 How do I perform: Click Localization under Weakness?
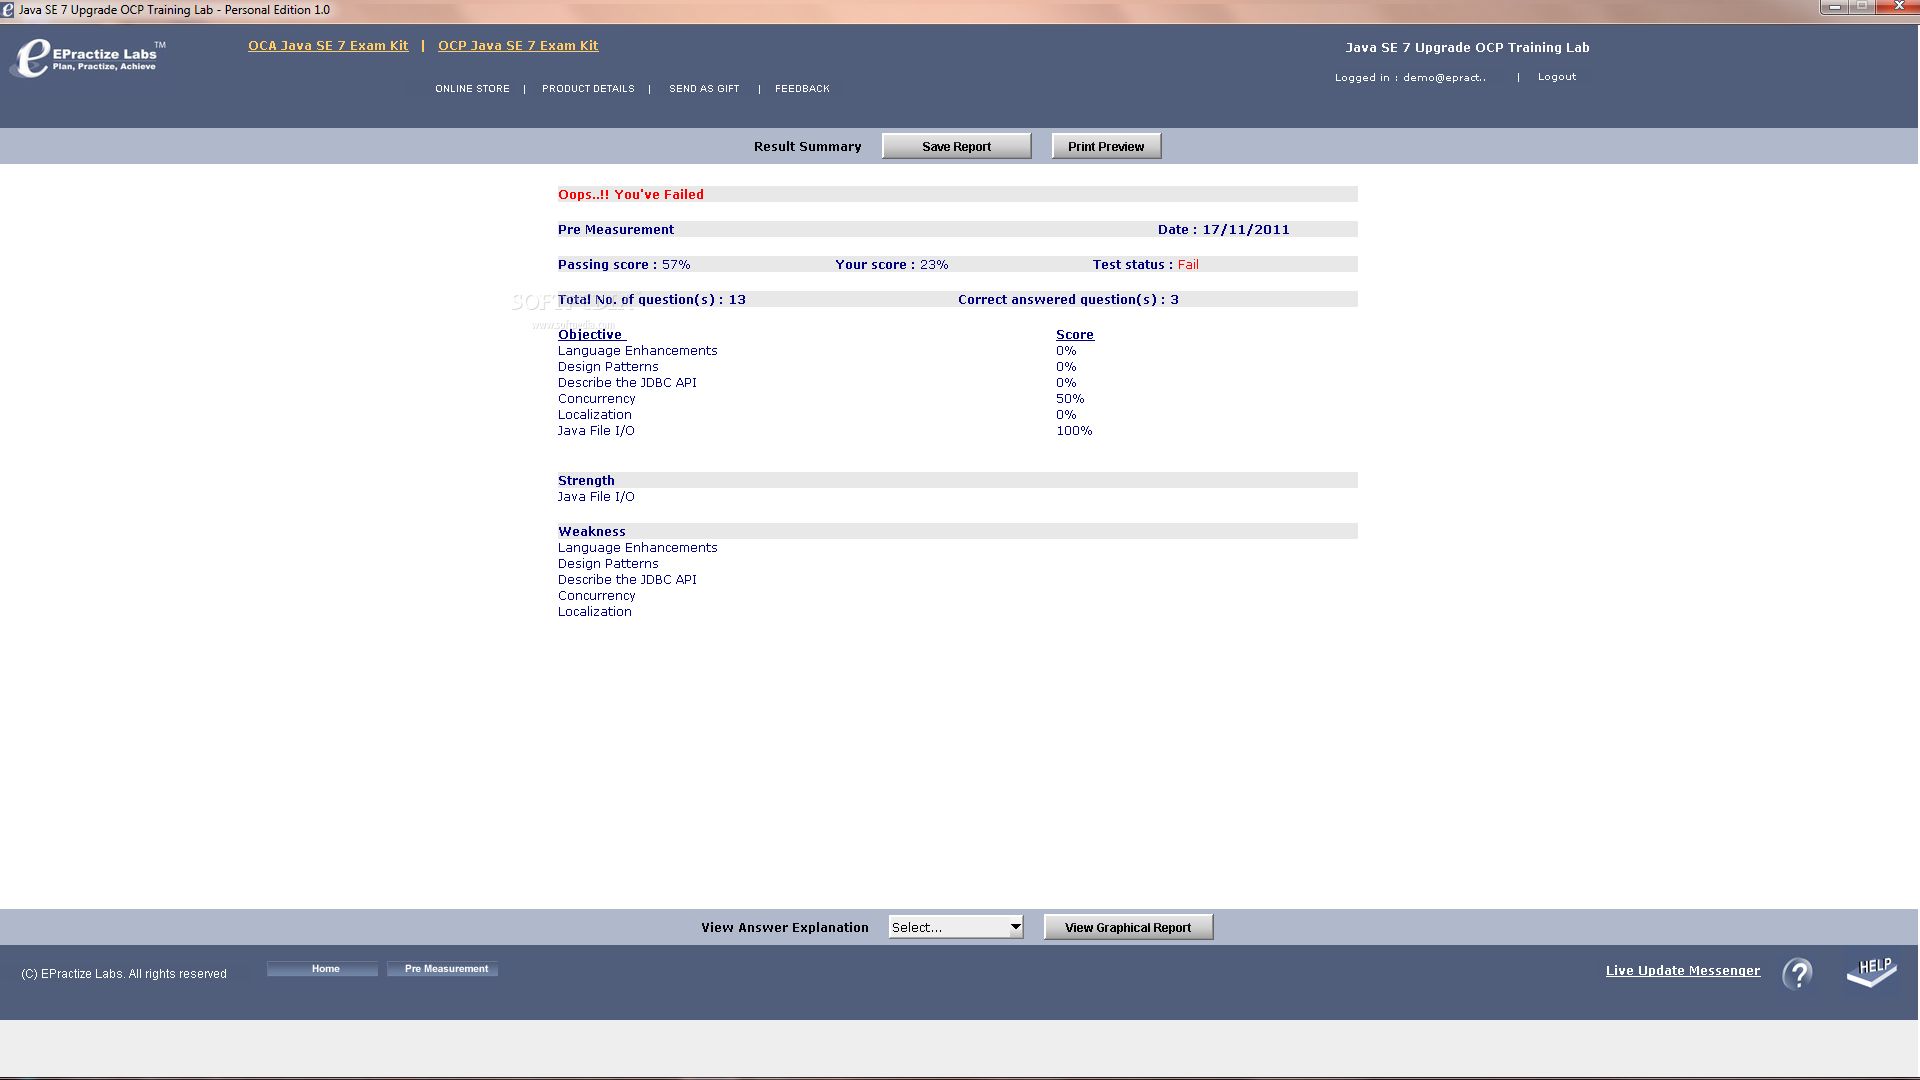pos(595,612)
